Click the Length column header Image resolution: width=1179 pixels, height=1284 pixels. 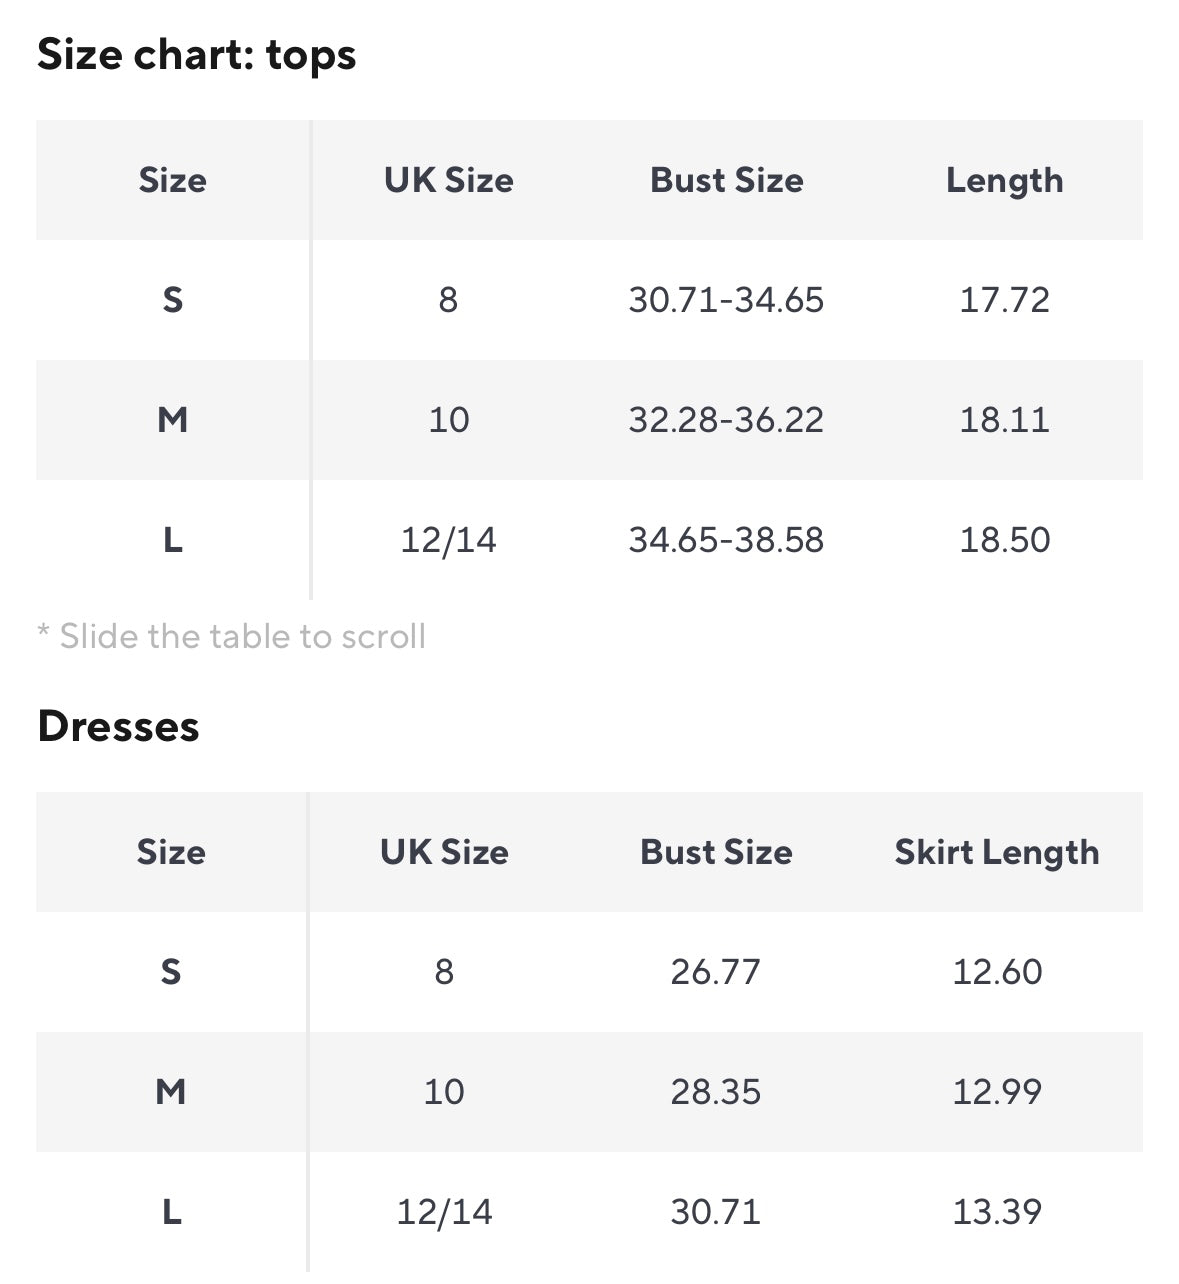coord(1004,180)
